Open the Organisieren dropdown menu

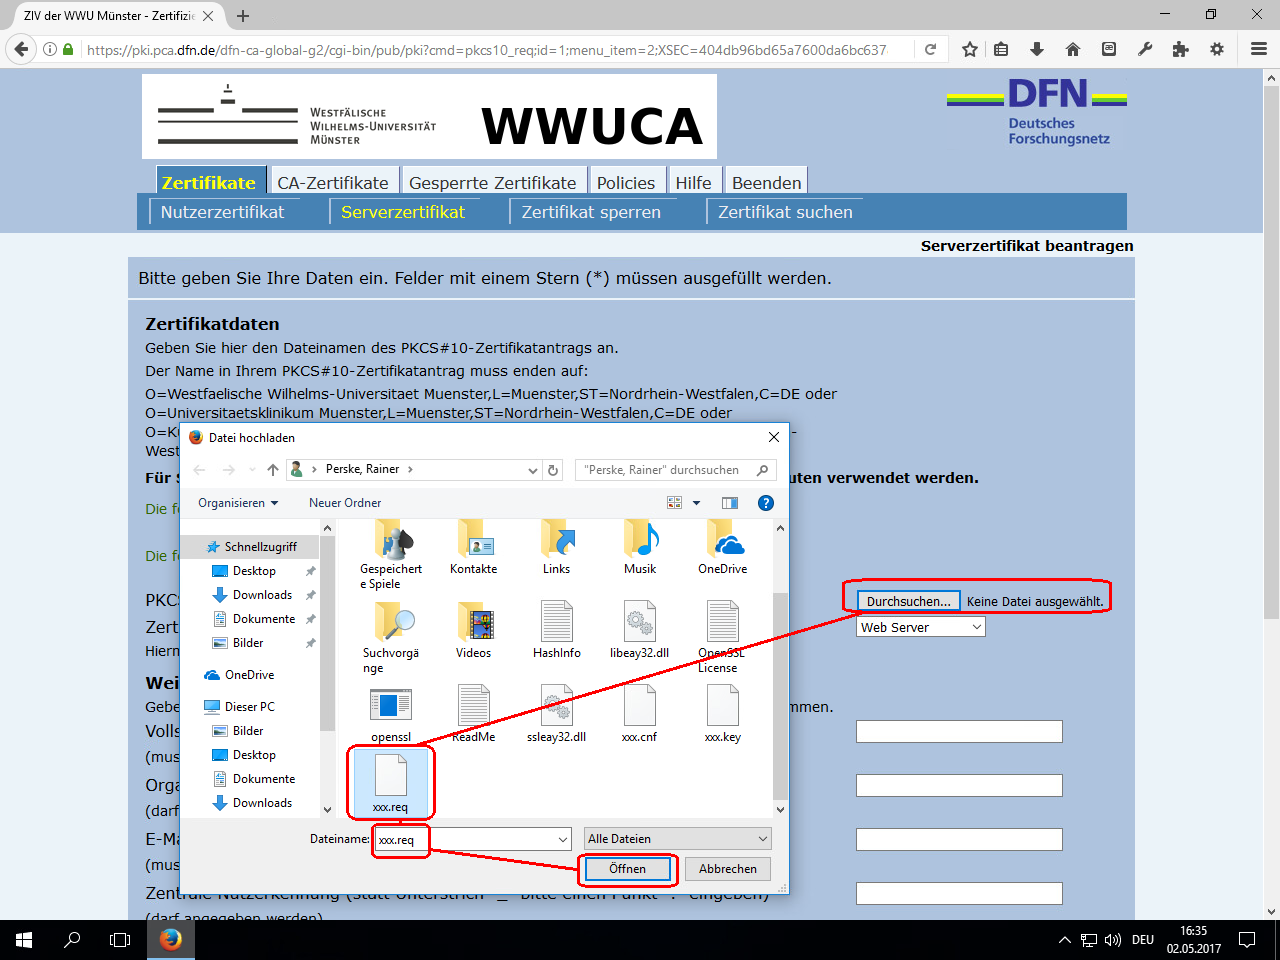[238, 503]
